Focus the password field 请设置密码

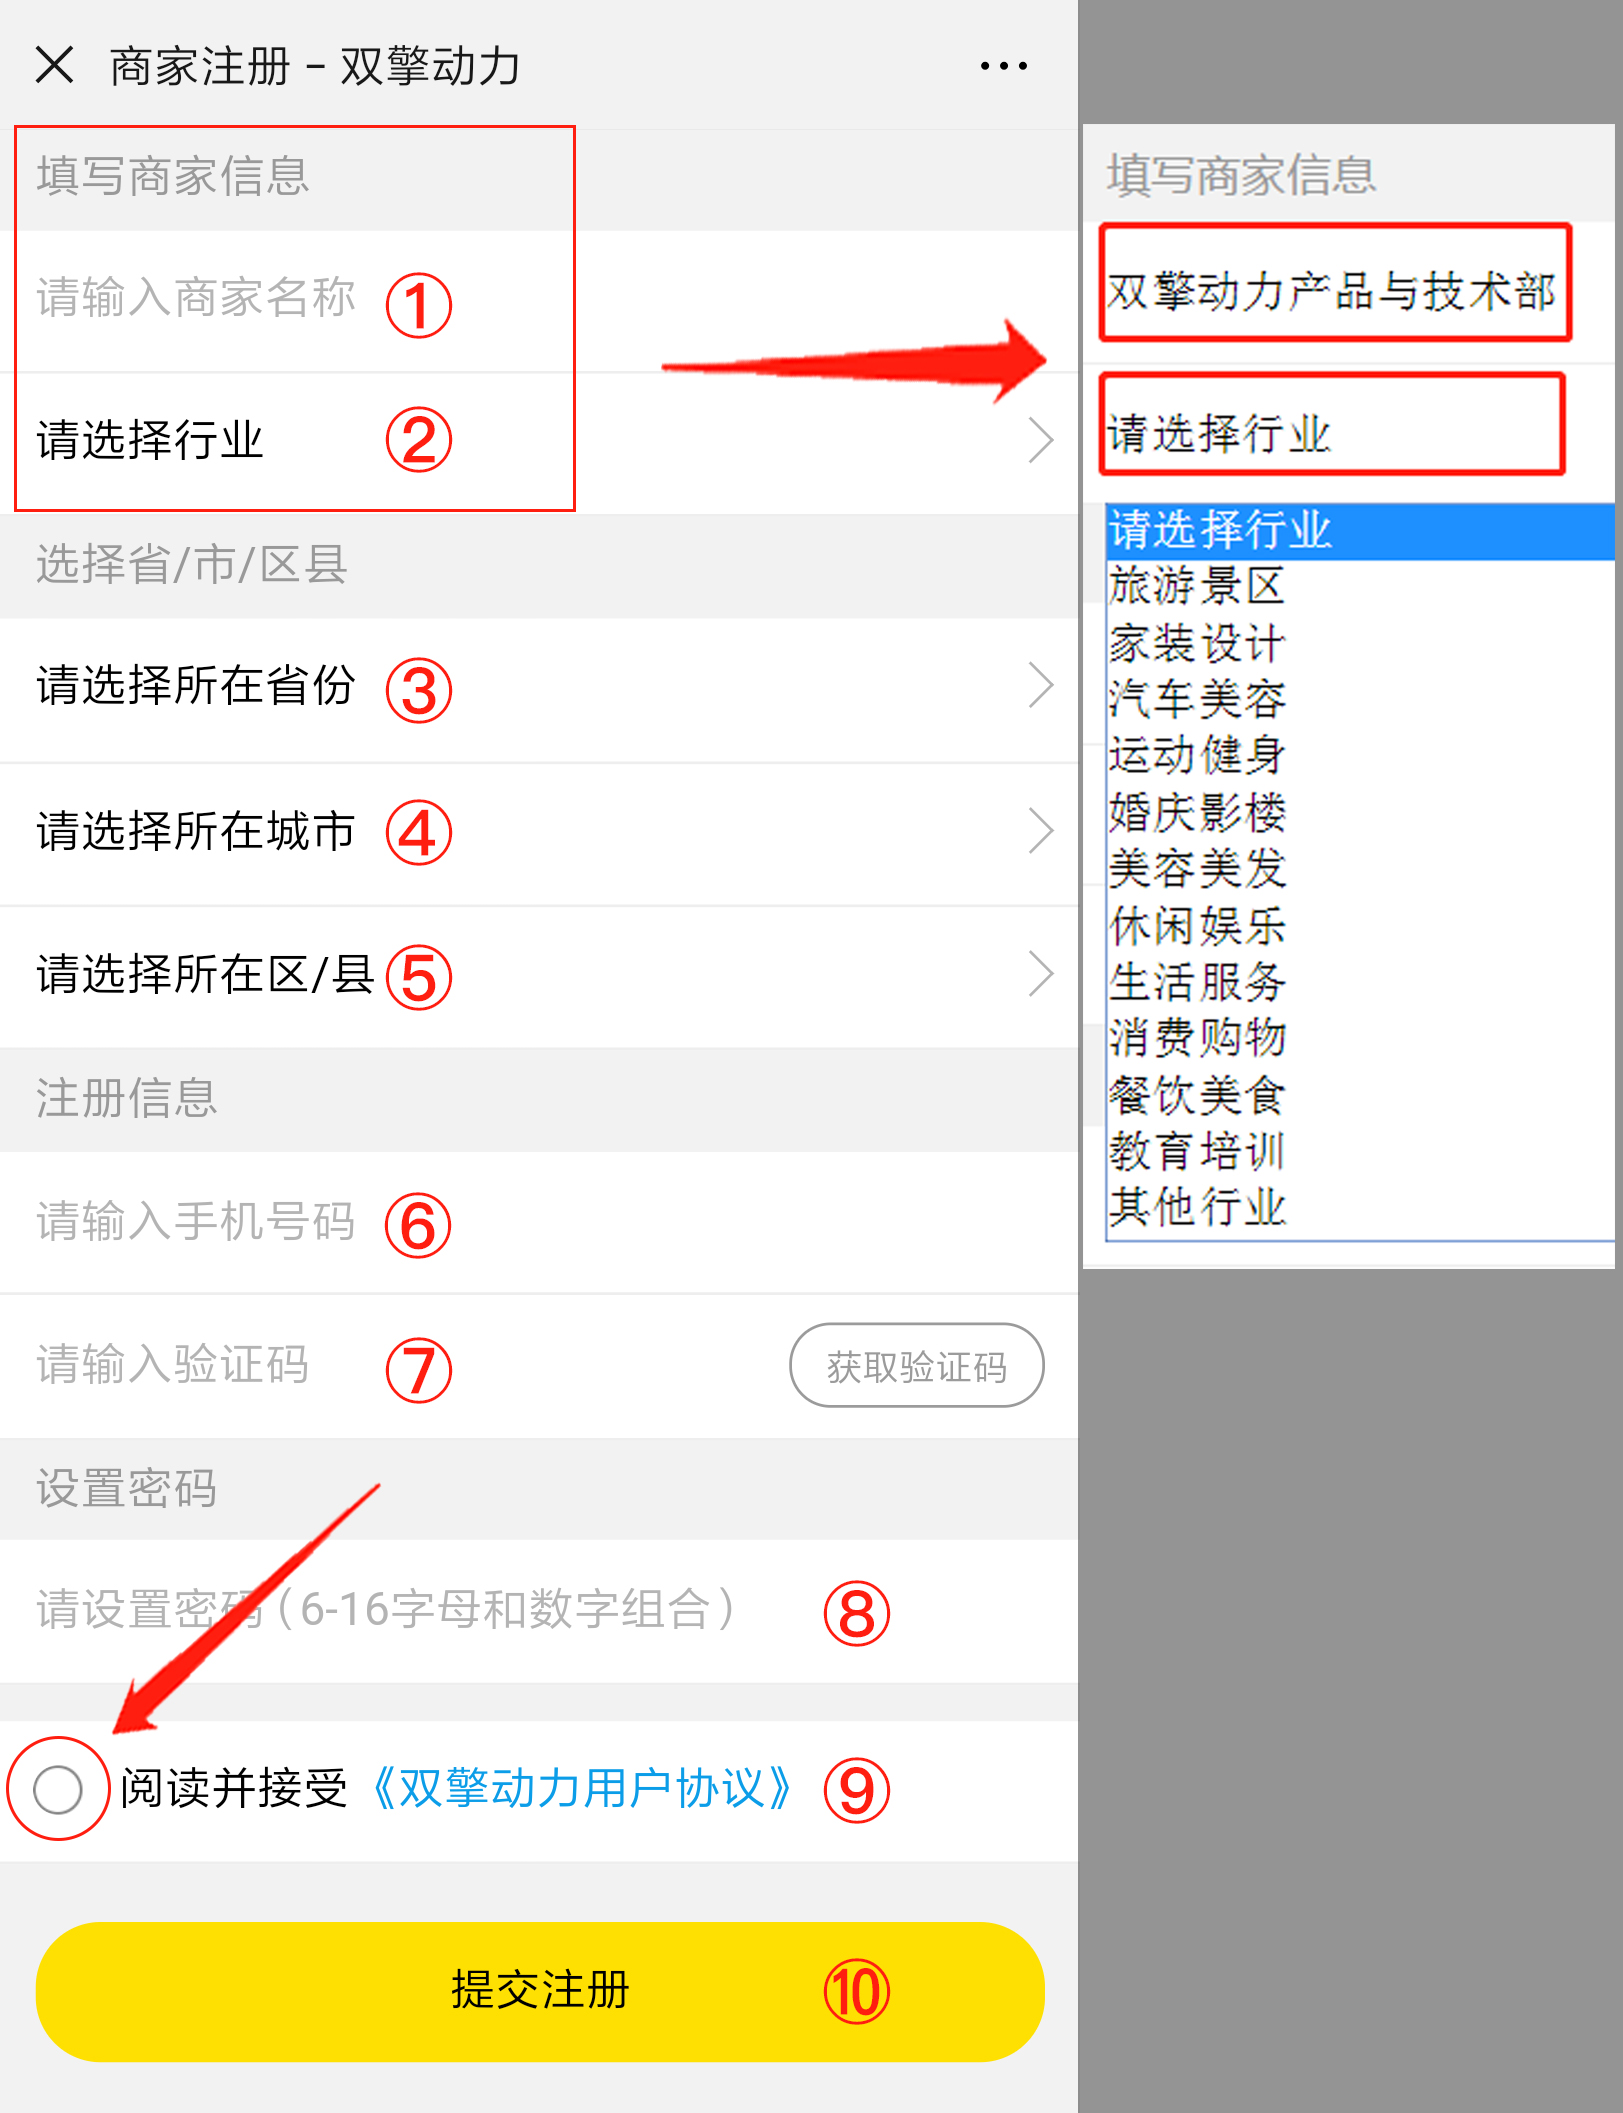click(x=539, y=1610)
